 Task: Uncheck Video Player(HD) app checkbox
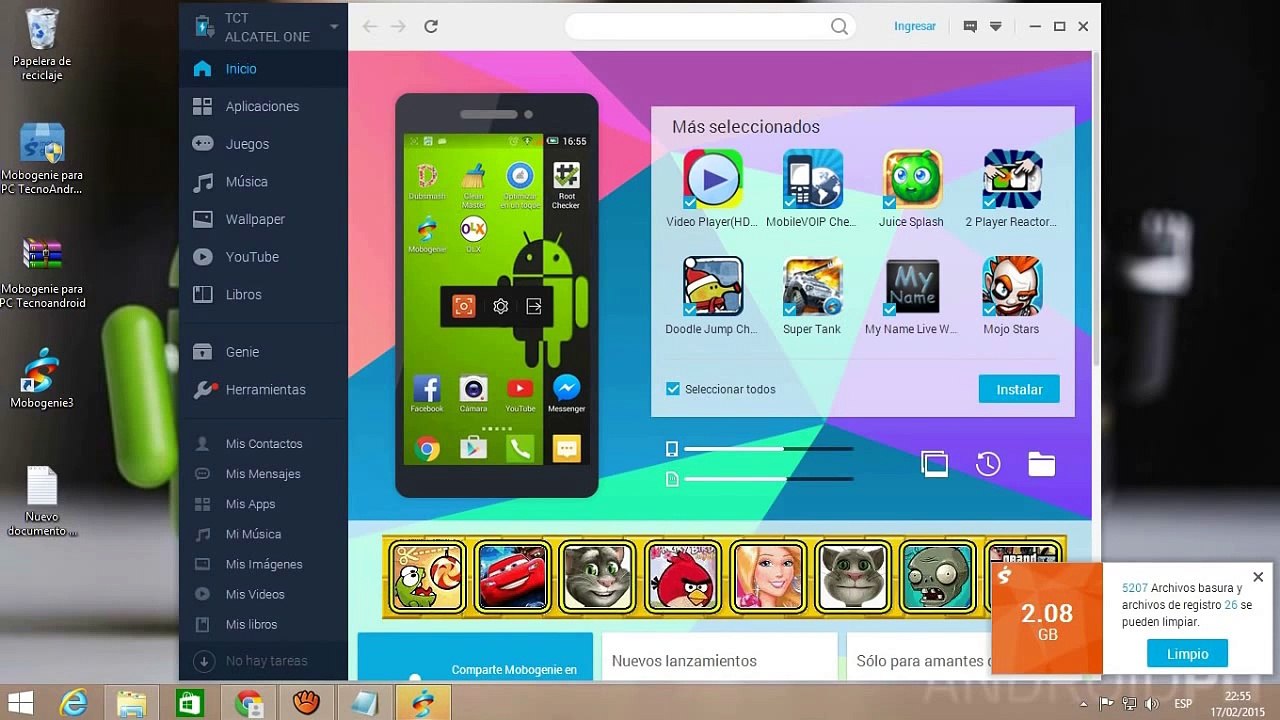tap(690, 201)
